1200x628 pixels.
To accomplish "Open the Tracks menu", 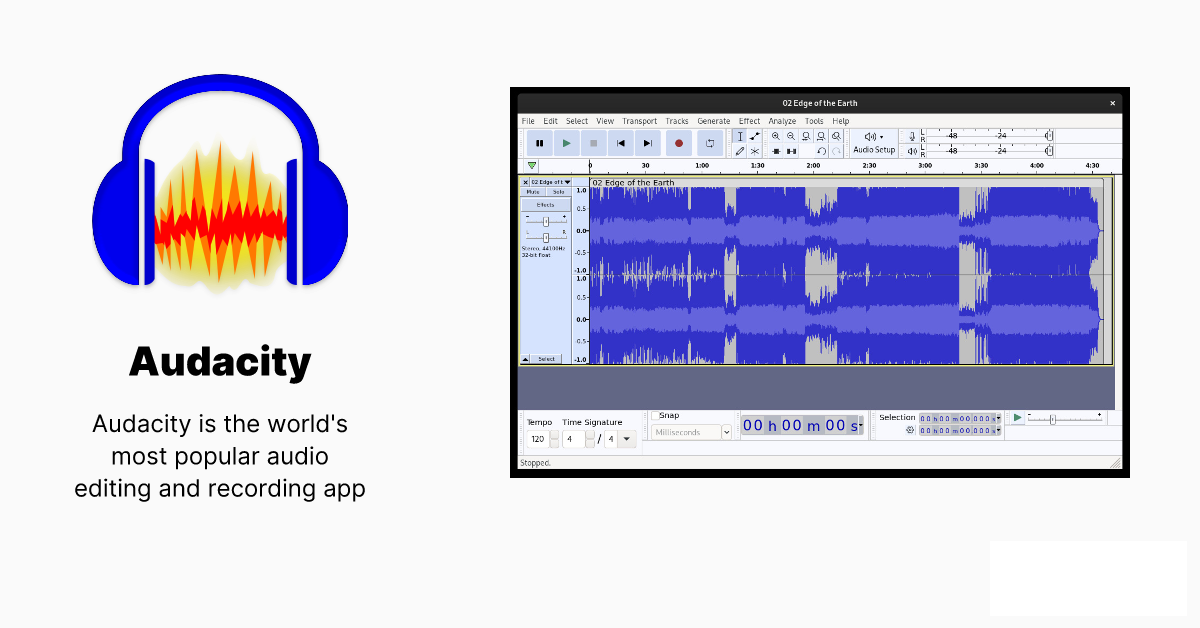I will click(677, 121).
